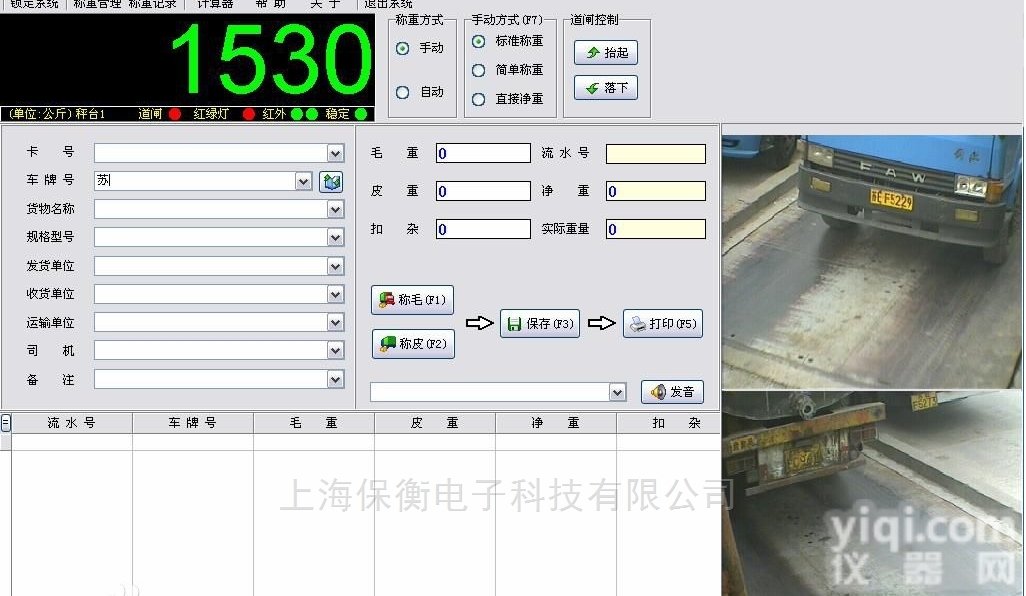Image resolution: width=1026 pixels, height=596 pixels.
Task: Click the up-arrow icon on 抬起 gate button
Action: pos(593,53)
